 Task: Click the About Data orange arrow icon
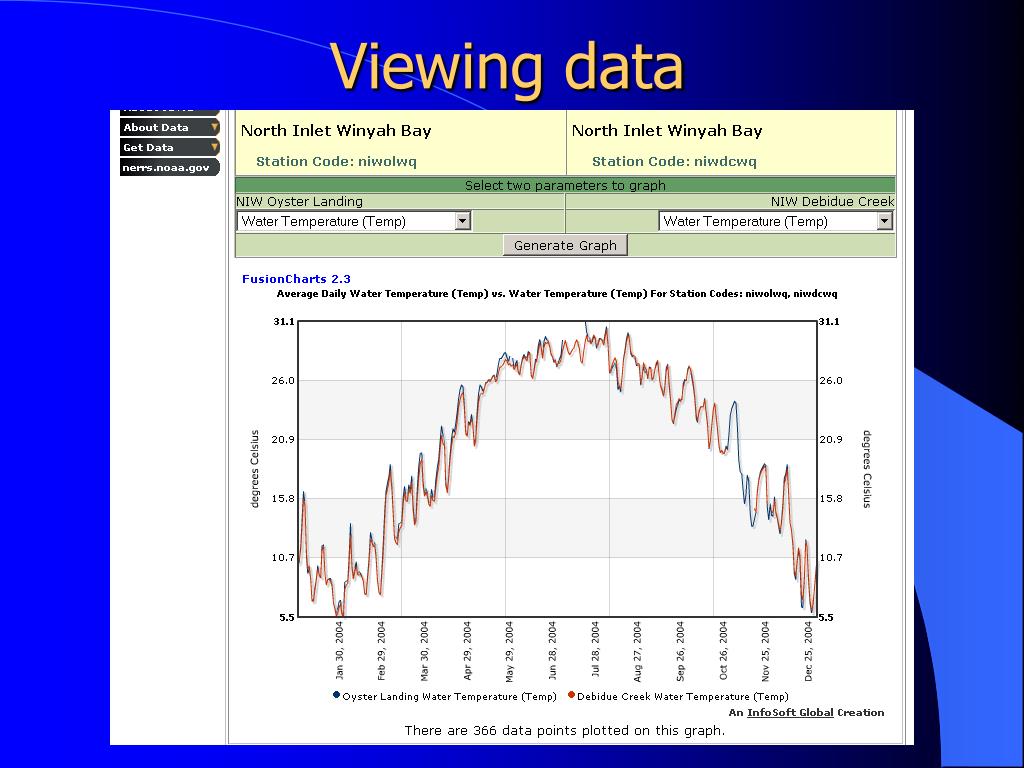click(x=214, y=127)
